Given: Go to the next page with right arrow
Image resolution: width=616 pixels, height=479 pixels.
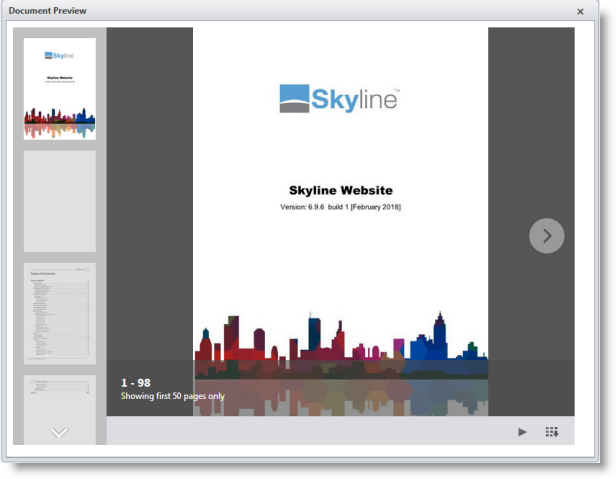Looking at the screenshot, I should (x=546, y=236).
